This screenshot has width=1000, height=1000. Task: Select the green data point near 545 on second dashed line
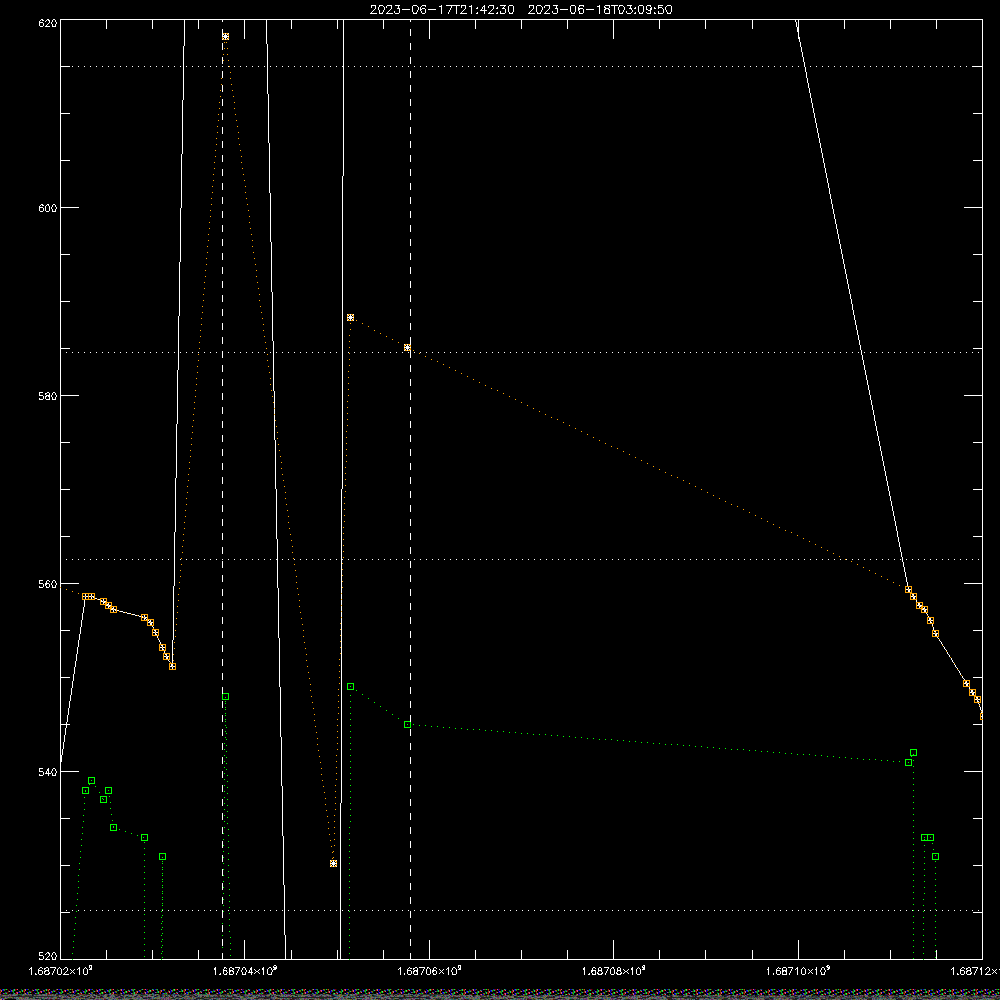coord(407,724)
